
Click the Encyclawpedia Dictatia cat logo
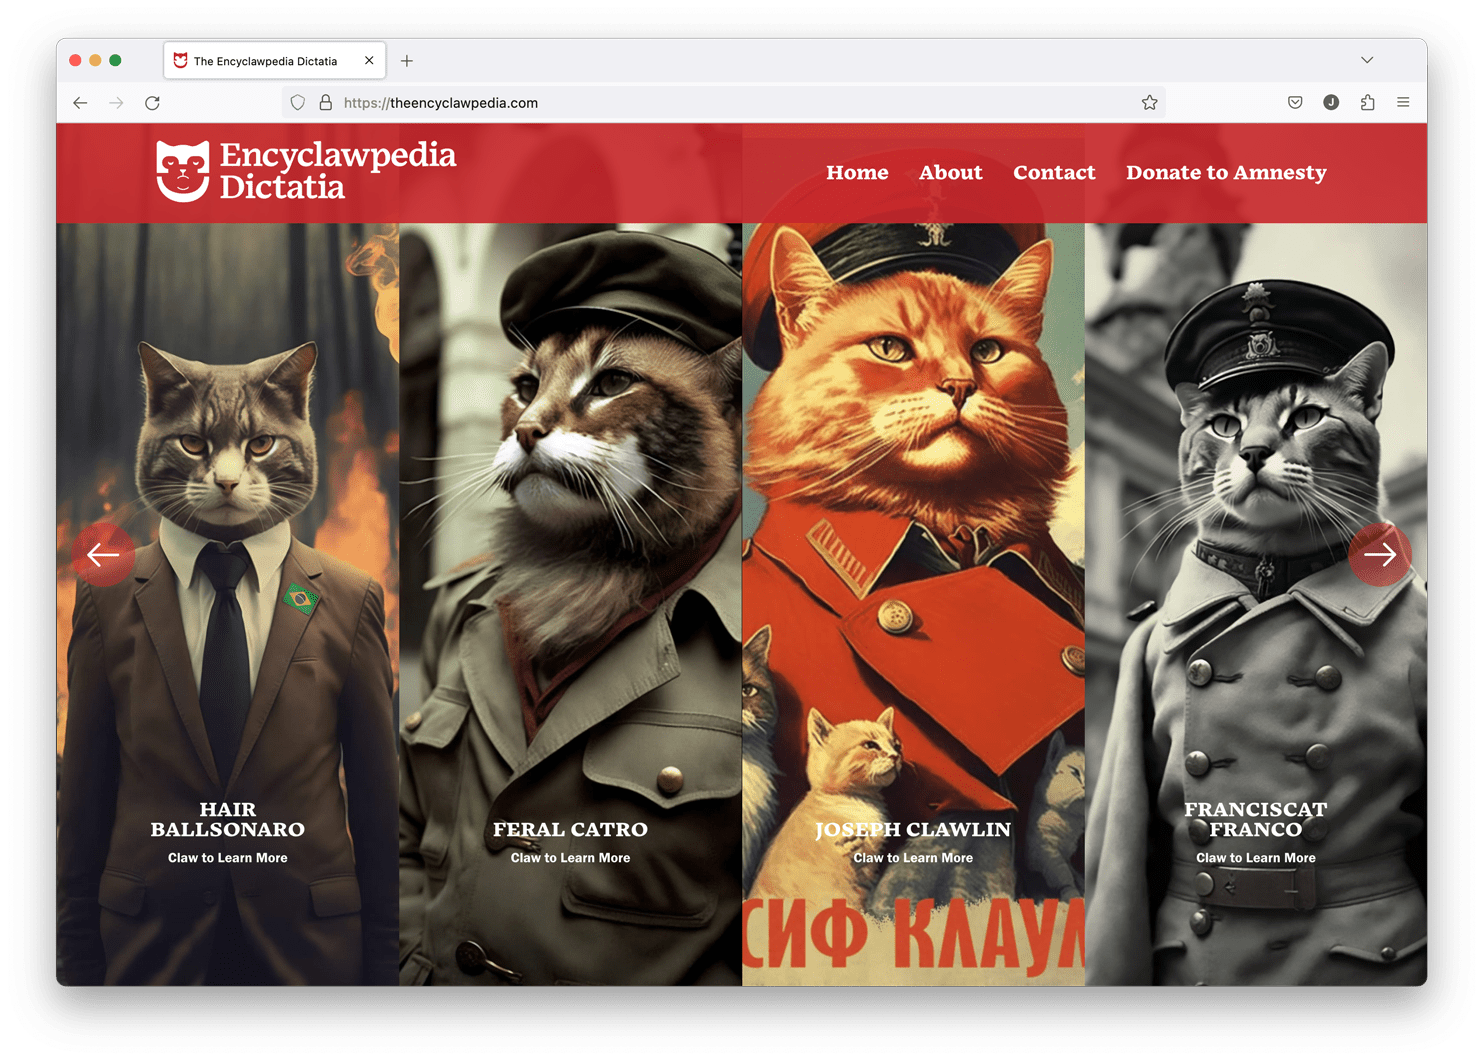tap(182, 171)
